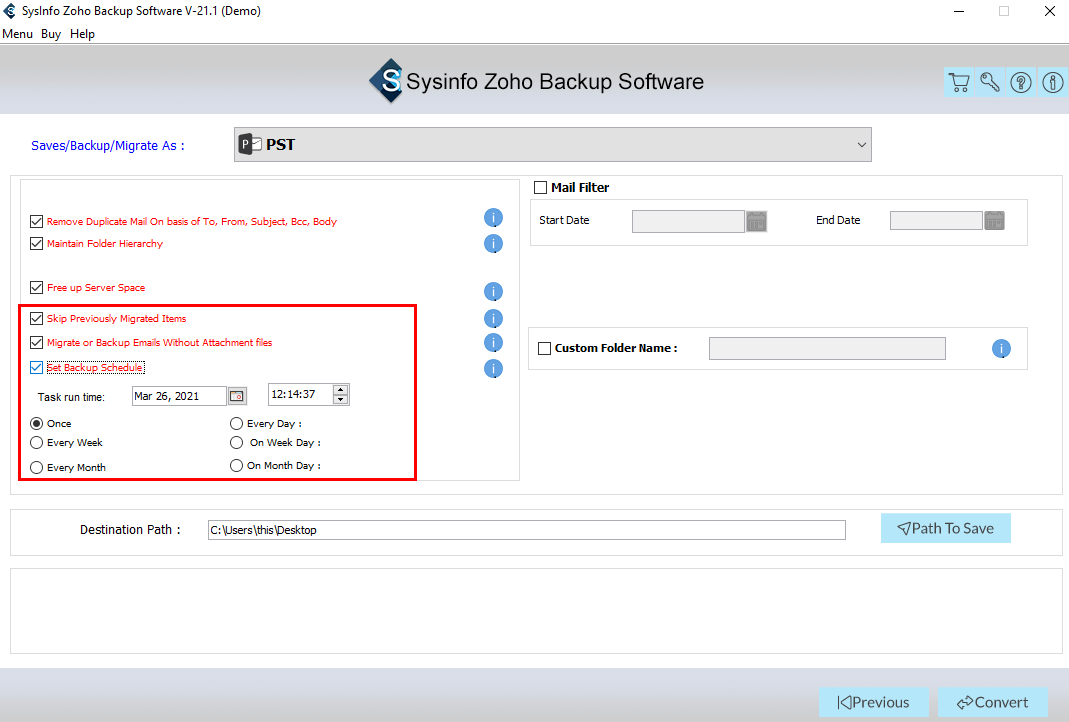Uncheck Free up Server Space
The image size is (1069, 722).
click(x=37, y=288)
